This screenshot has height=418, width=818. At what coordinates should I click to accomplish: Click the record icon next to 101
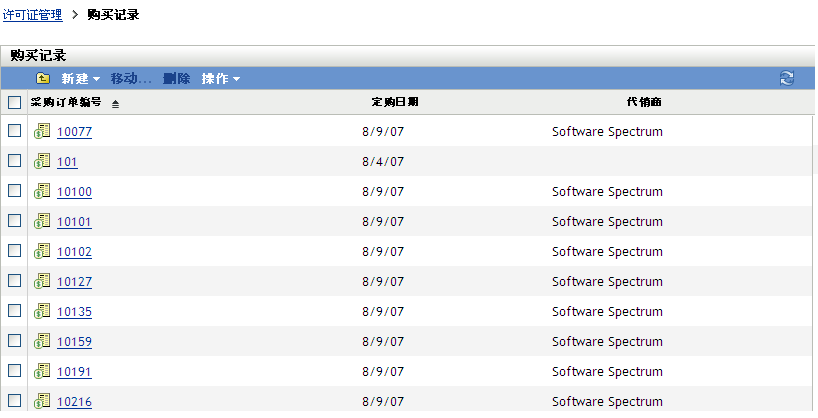point(42,161)
